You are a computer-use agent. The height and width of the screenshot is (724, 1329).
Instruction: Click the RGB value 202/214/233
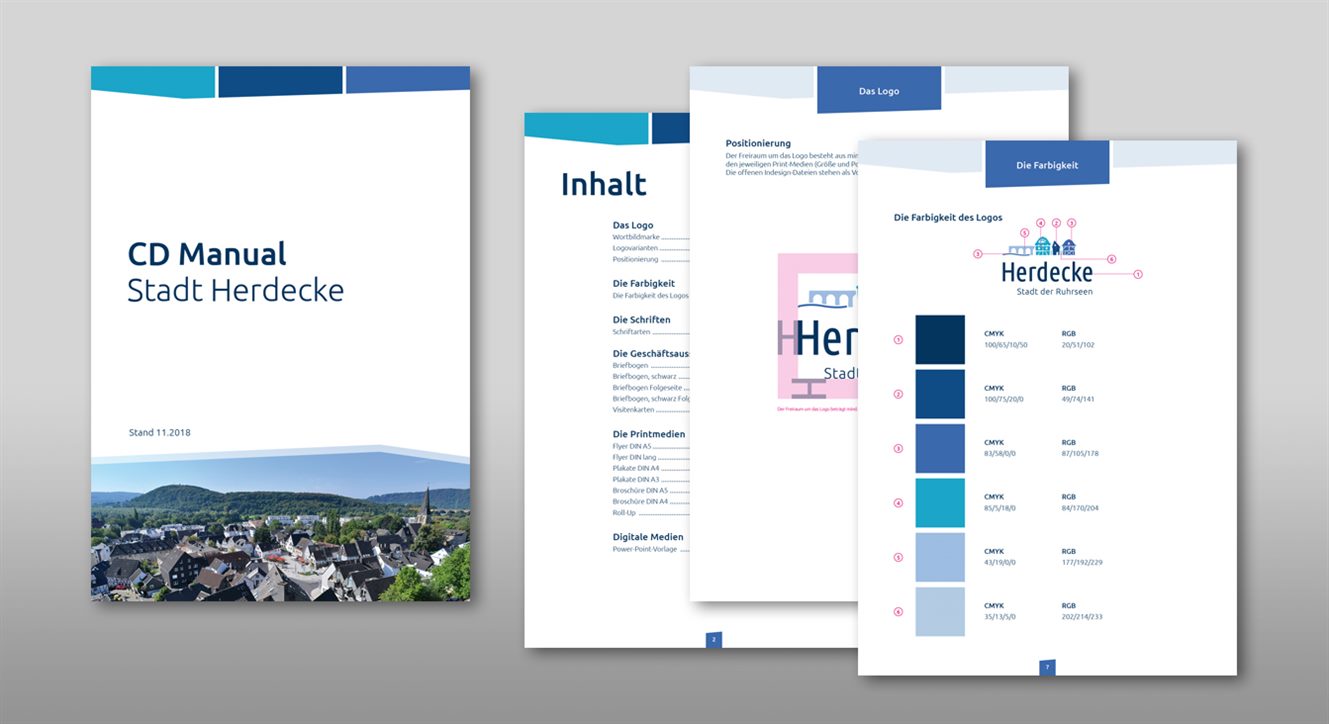[1082, 616]
